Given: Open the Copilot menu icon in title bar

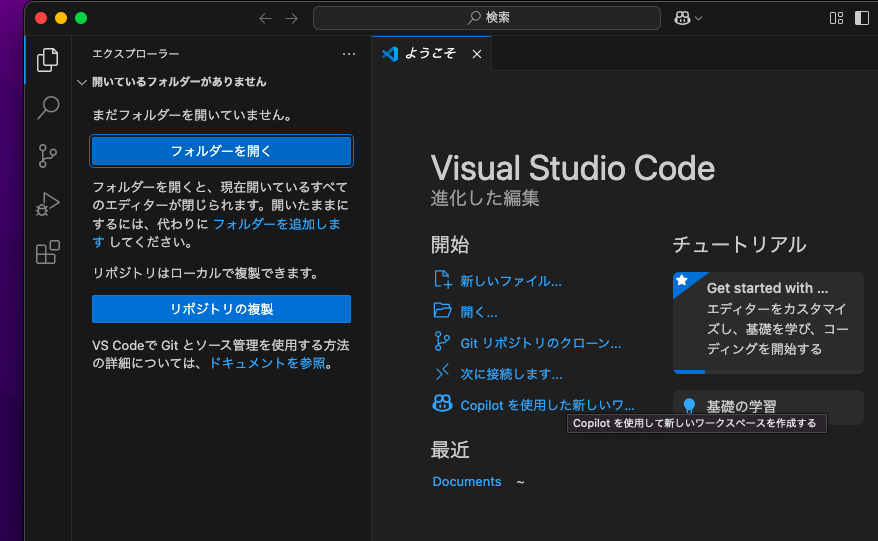Looking at the screenshot, I should click(x=682, y=18).
